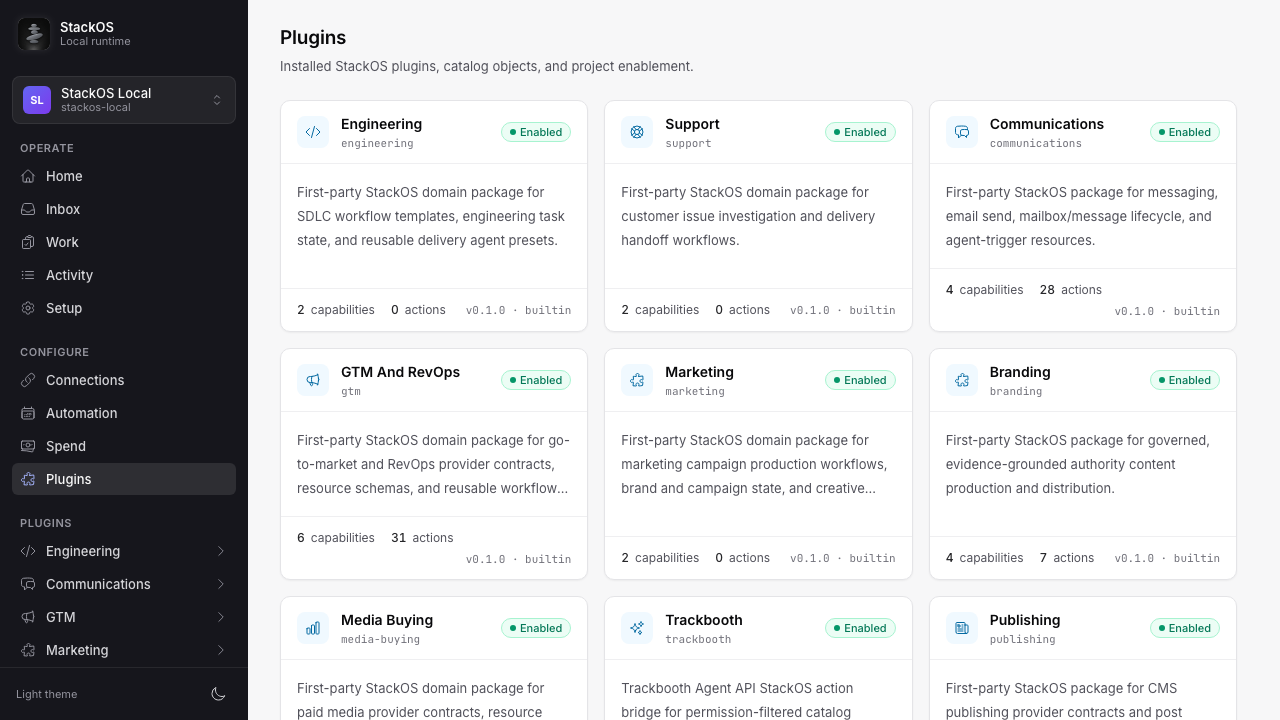Click the Setup gear icon
Viewport: 1280px width, 720px height.
(28, 308)
